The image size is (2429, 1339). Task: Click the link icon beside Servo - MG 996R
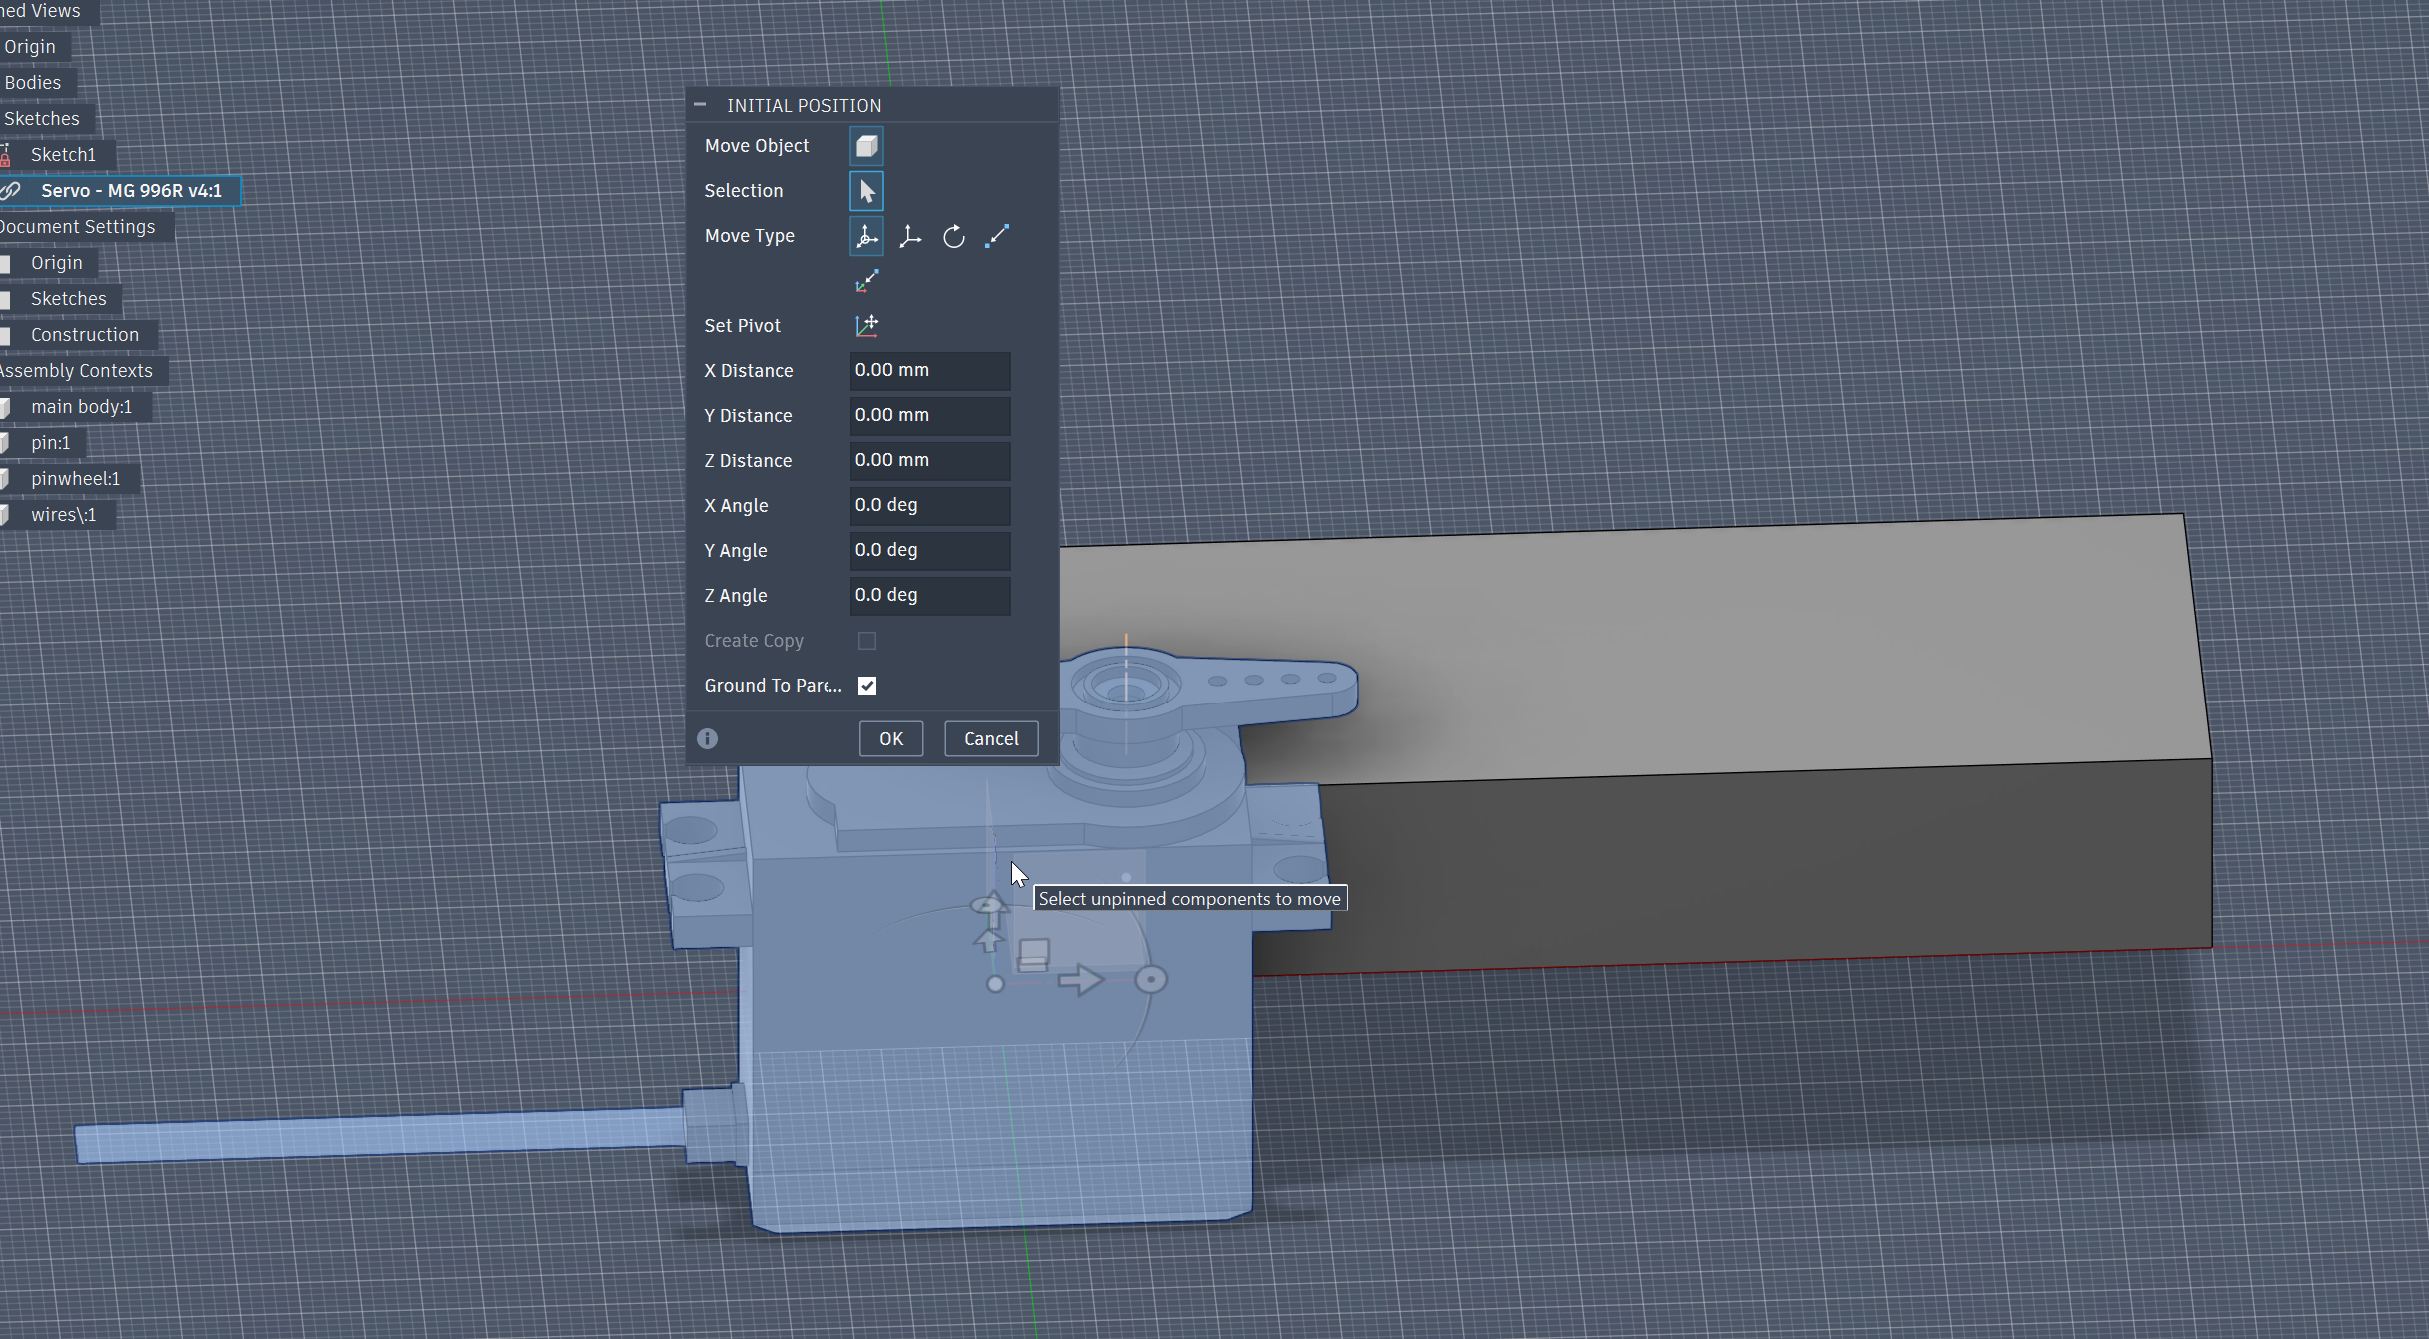[10, 190]
